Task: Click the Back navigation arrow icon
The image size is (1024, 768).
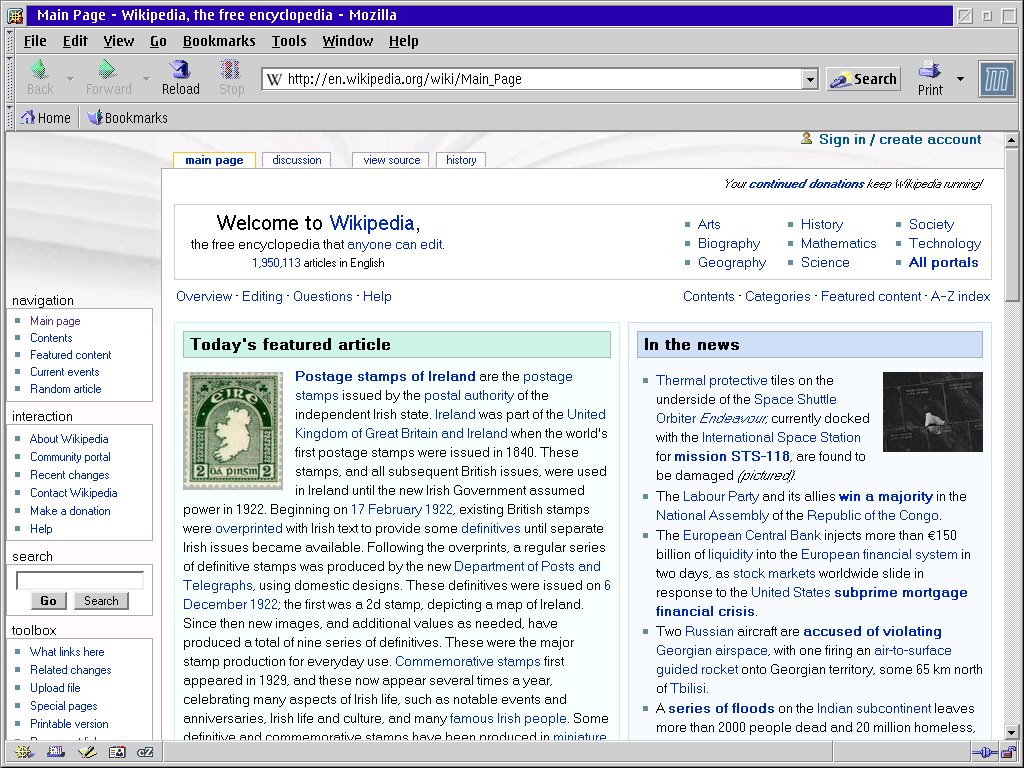Action: [40, 69]
